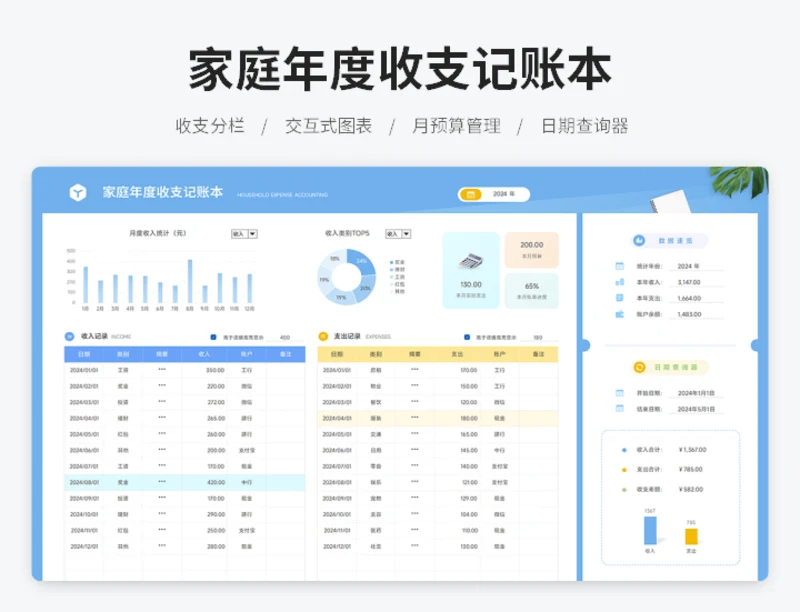This screenshot has height=612, width=800.
Task: Click the 类别 header in the yellow expense table
Action: point(376,354)
